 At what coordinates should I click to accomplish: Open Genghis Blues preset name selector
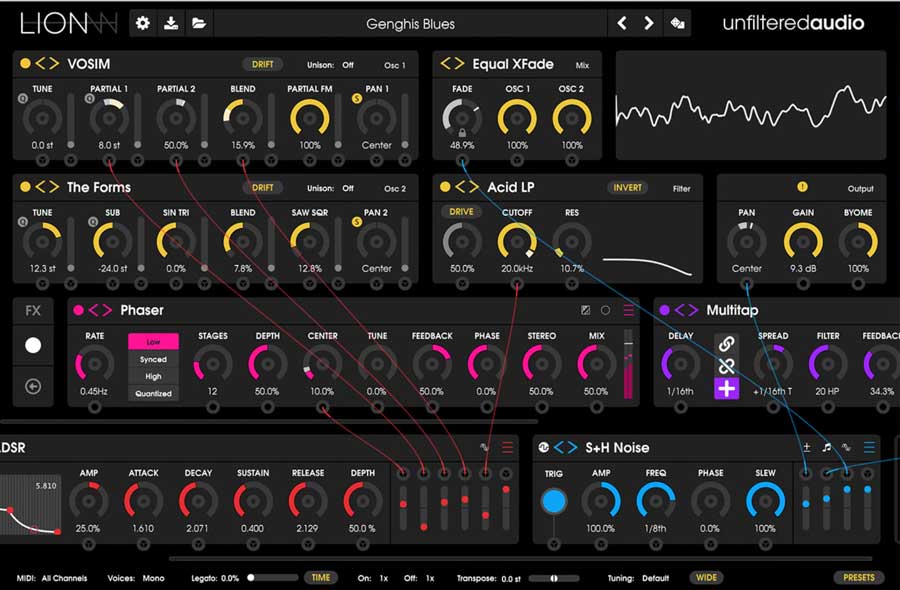click(410, 24)
